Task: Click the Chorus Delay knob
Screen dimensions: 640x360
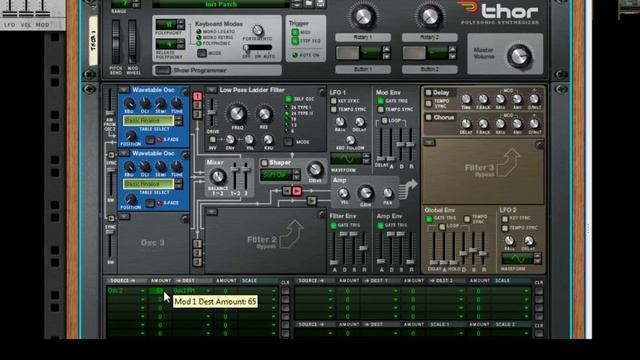Action: tap(466, 124)
